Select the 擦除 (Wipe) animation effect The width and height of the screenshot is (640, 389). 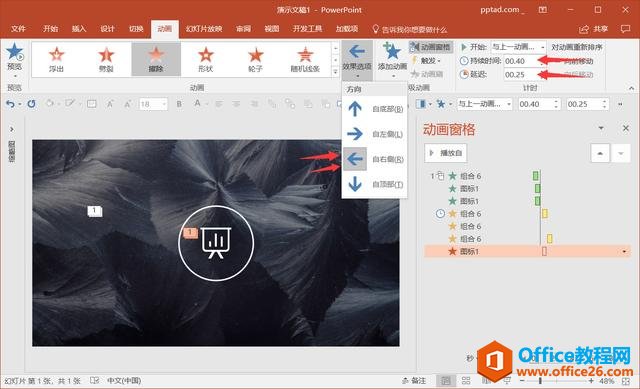click(156, 59)
